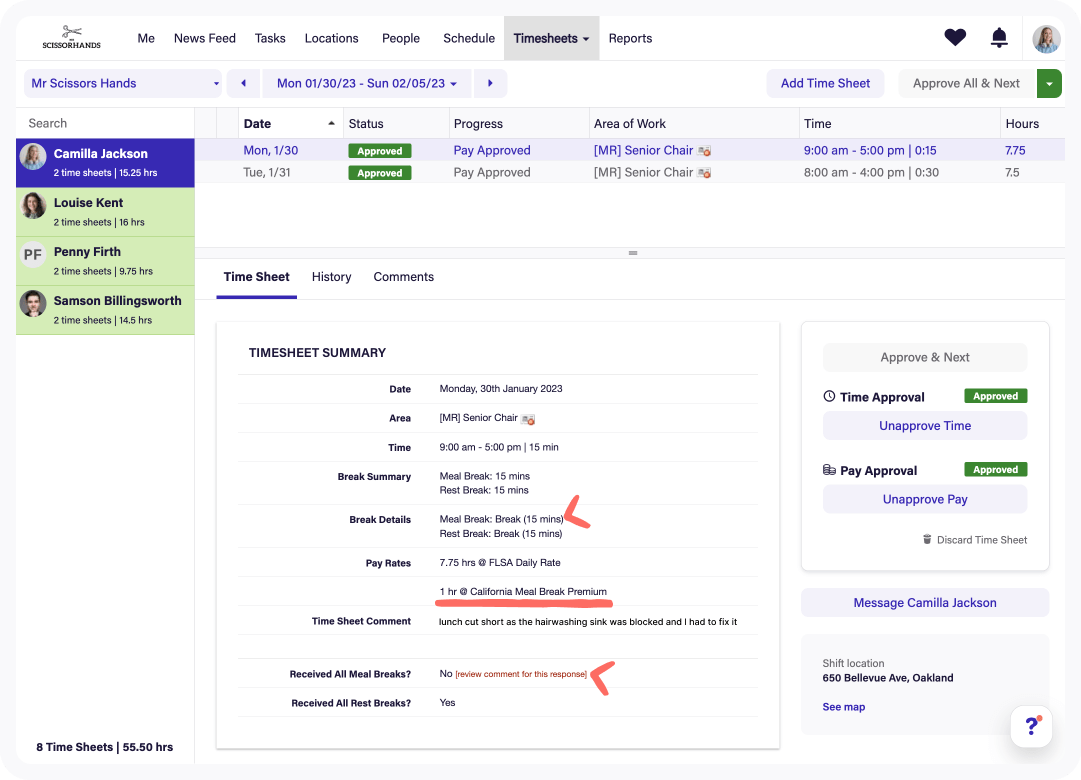Open See map link

[x=843, y=707]
